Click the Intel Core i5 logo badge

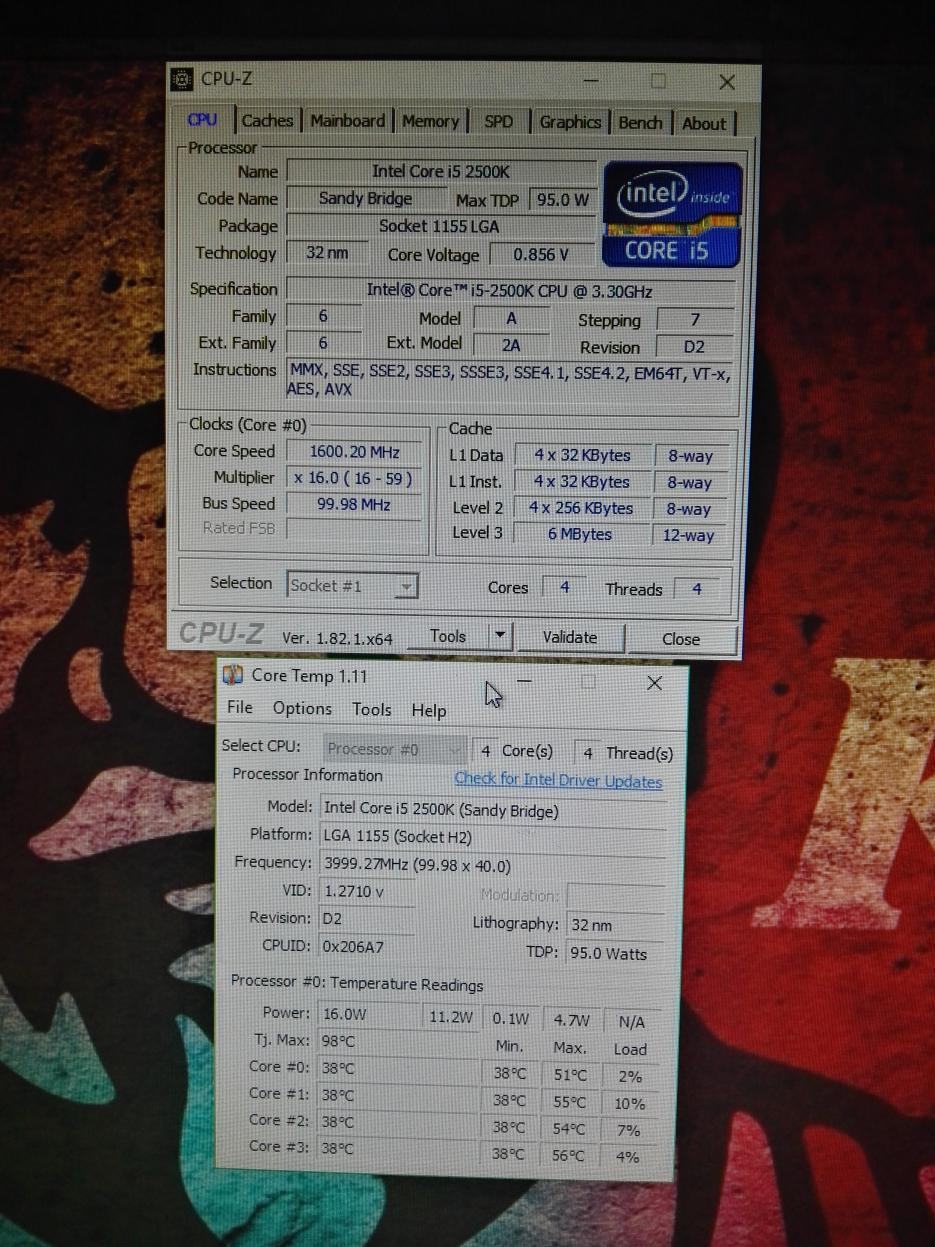tap(671, 216)
